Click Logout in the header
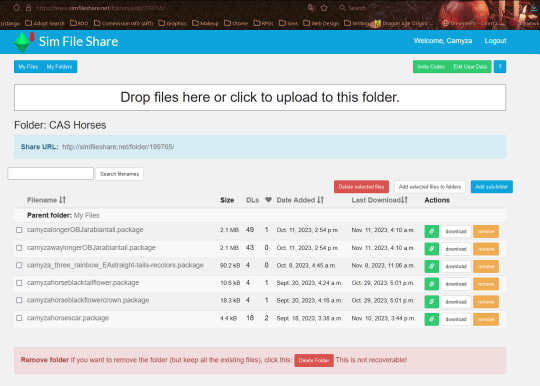 [x=495, y=41]
